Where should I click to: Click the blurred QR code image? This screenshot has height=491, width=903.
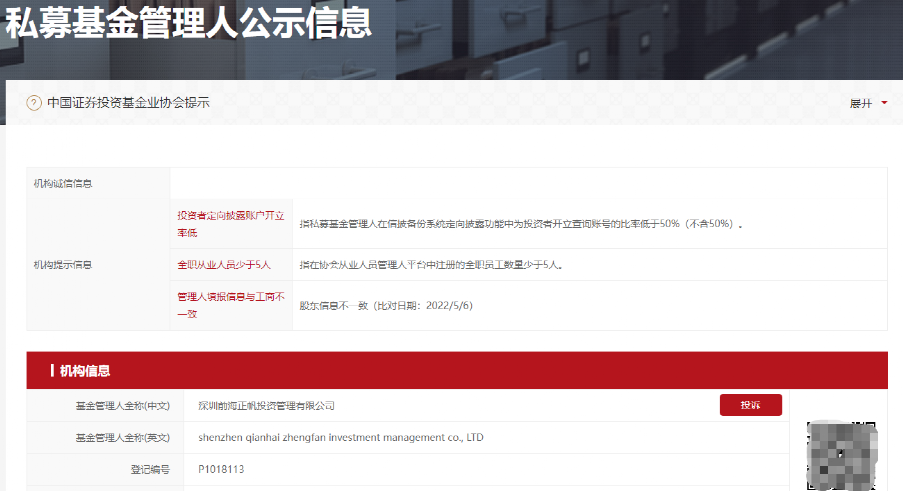tap(841, 456)
